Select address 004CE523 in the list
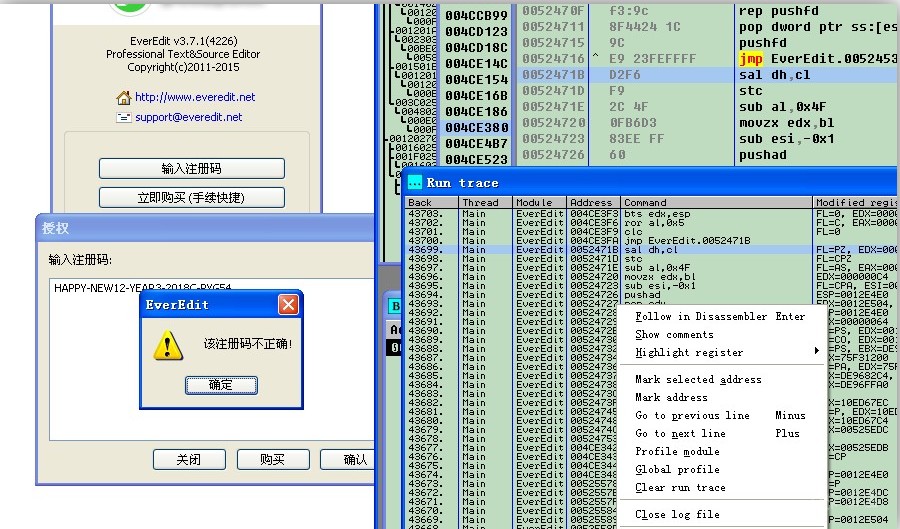900x529 pixels. tap(476, 160)
